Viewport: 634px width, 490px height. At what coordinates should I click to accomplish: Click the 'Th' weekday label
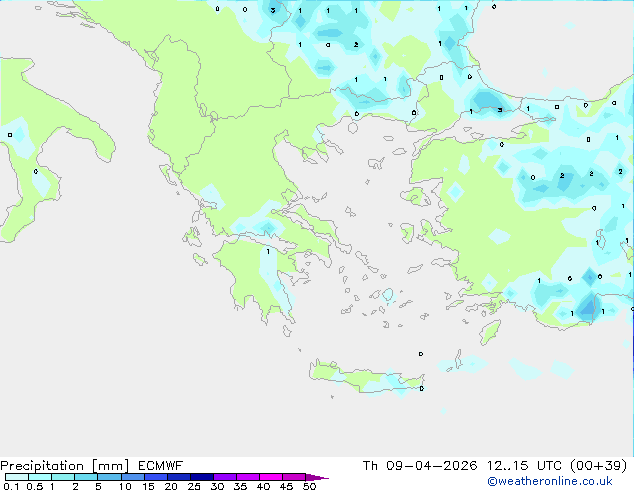click(x=370, y=466)
